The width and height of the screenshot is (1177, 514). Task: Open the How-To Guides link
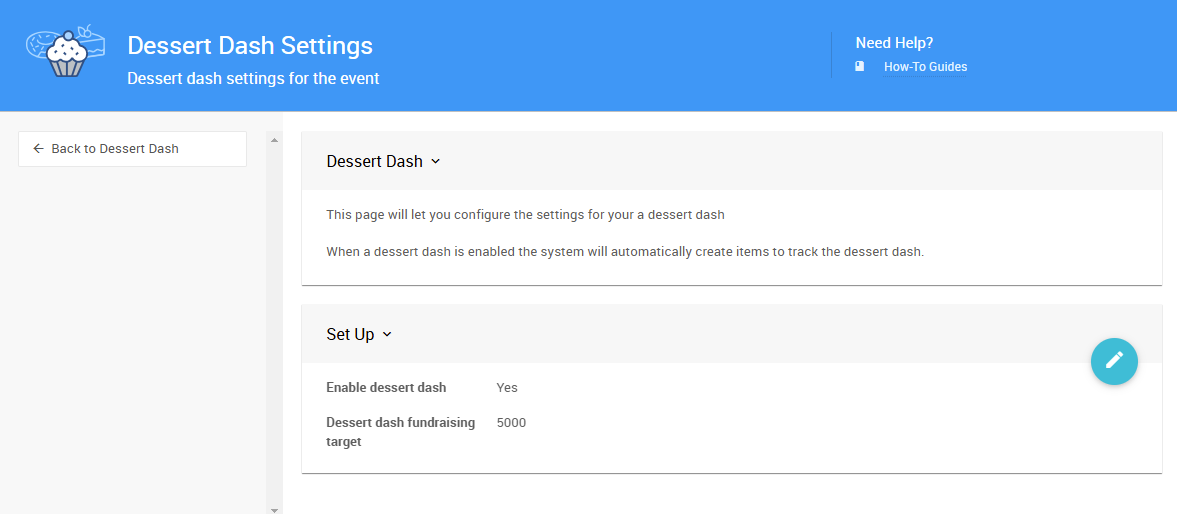(x=925, y=67)
